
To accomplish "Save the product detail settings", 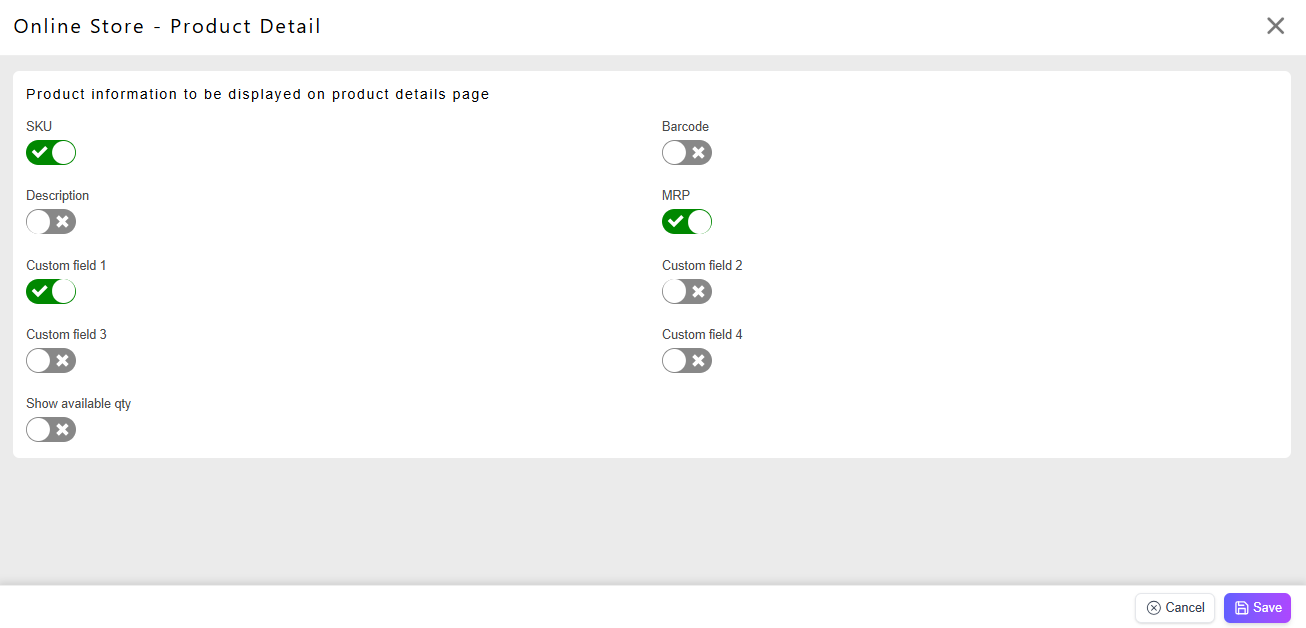I will (1257, 608).
